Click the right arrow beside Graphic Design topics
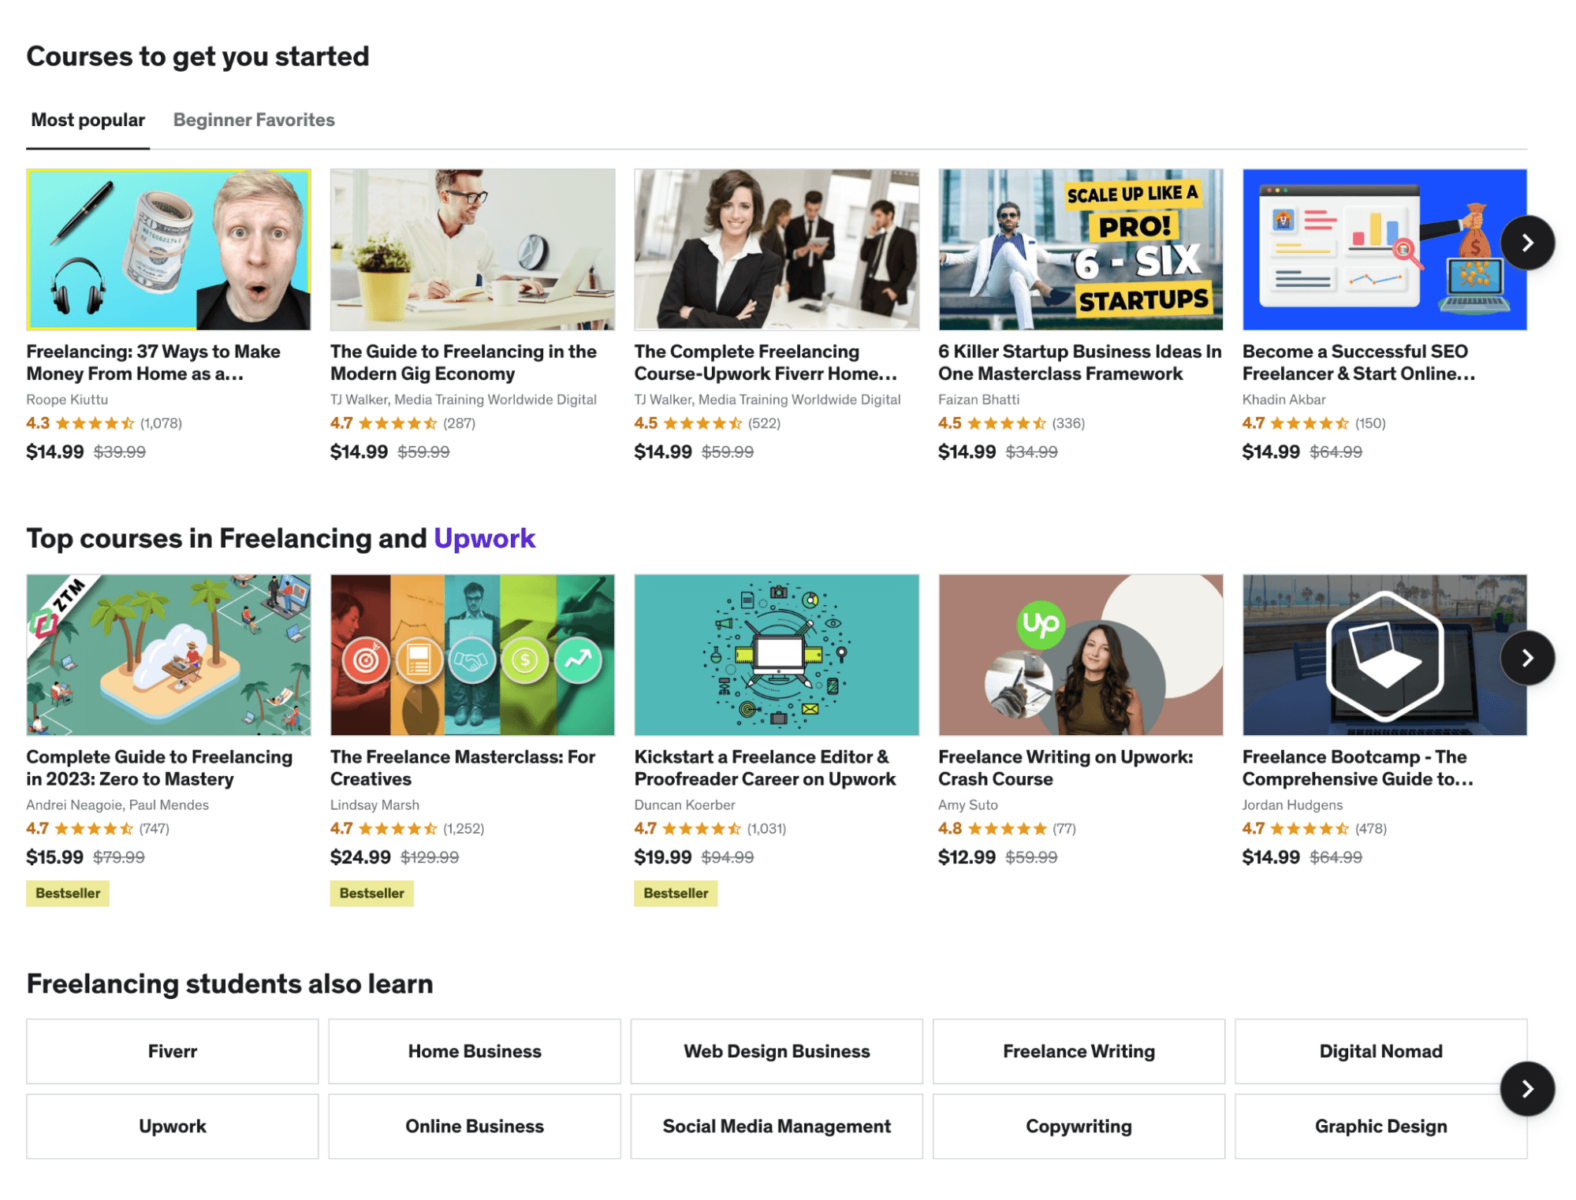The height and width of the screenshot is (1200, 1576). 1527,1089
